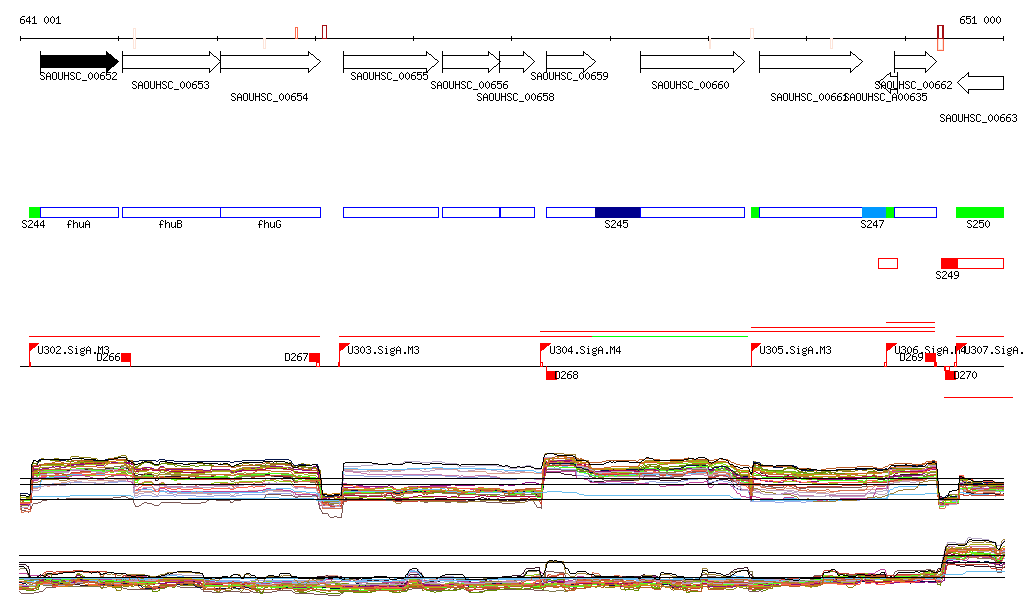The width and height of the screenshot is (1024, 611).
Task: Select the fhuA blue outlined box
Action: [80, 212]
